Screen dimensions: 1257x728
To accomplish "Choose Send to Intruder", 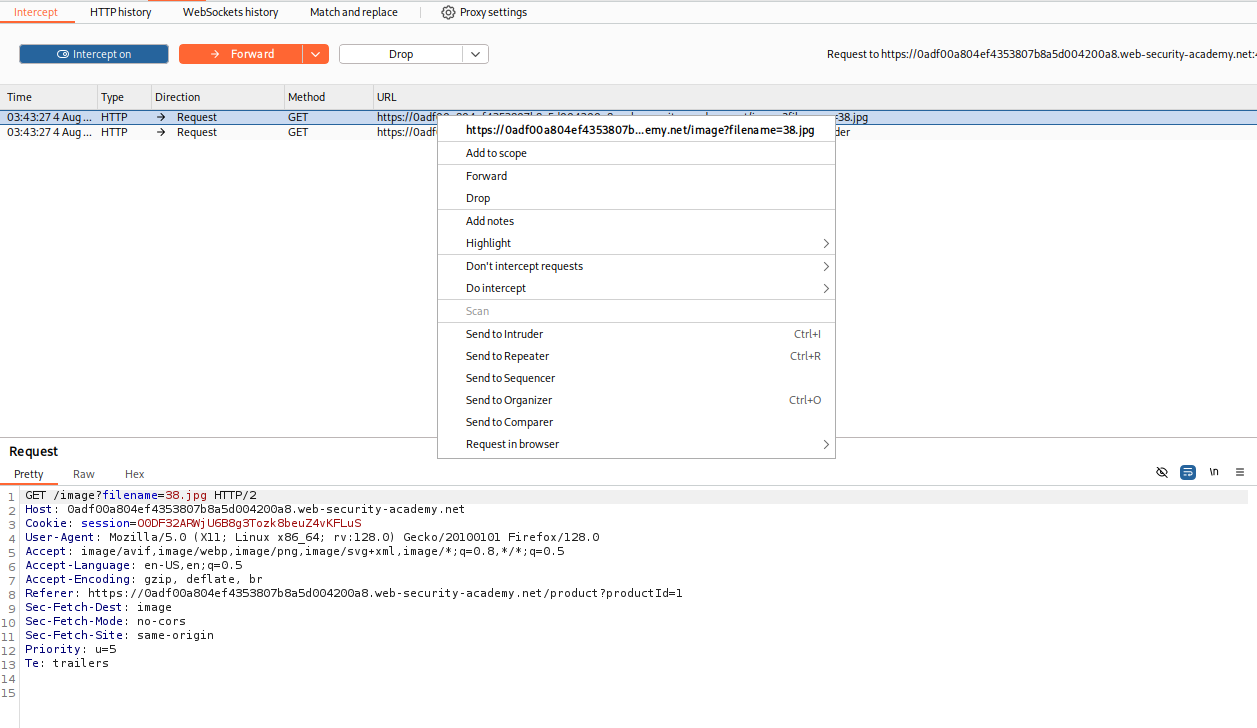I will [x=636, y=334].
